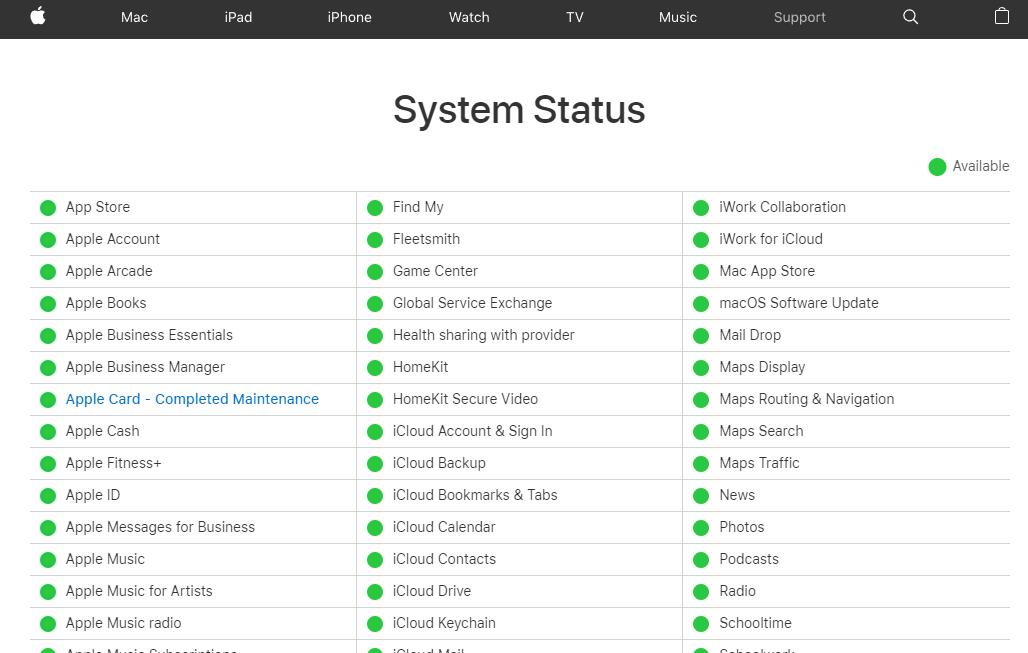Click green status dot beside HomeKit
Screen dimensions: 1028x653
pyautogui.click(x=375, y=368)
